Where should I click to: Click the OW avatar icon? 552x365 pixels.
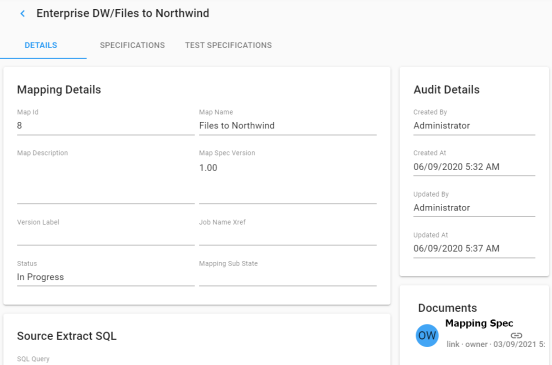[x=427, y=335]
